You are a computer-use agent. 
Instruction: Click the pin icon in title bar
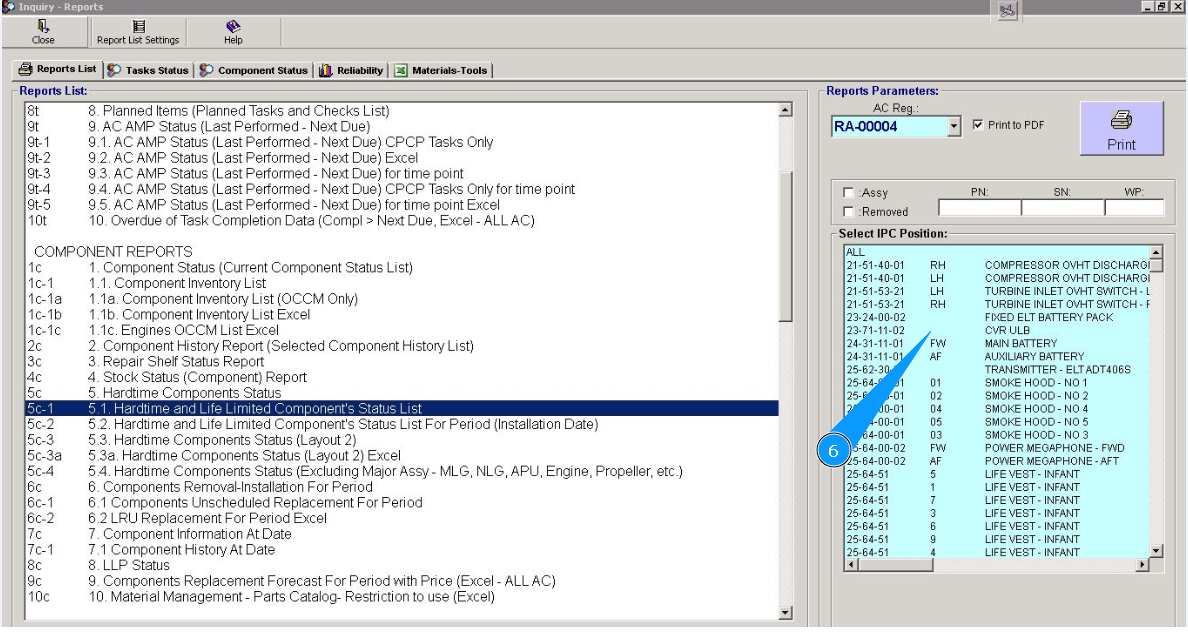click(x=1007, y=11)
